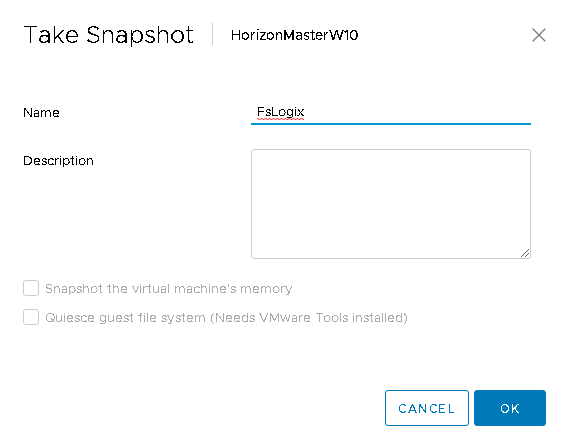Place cursor on the FsLogix text
The image size is (568, 445).
point(280,112)
